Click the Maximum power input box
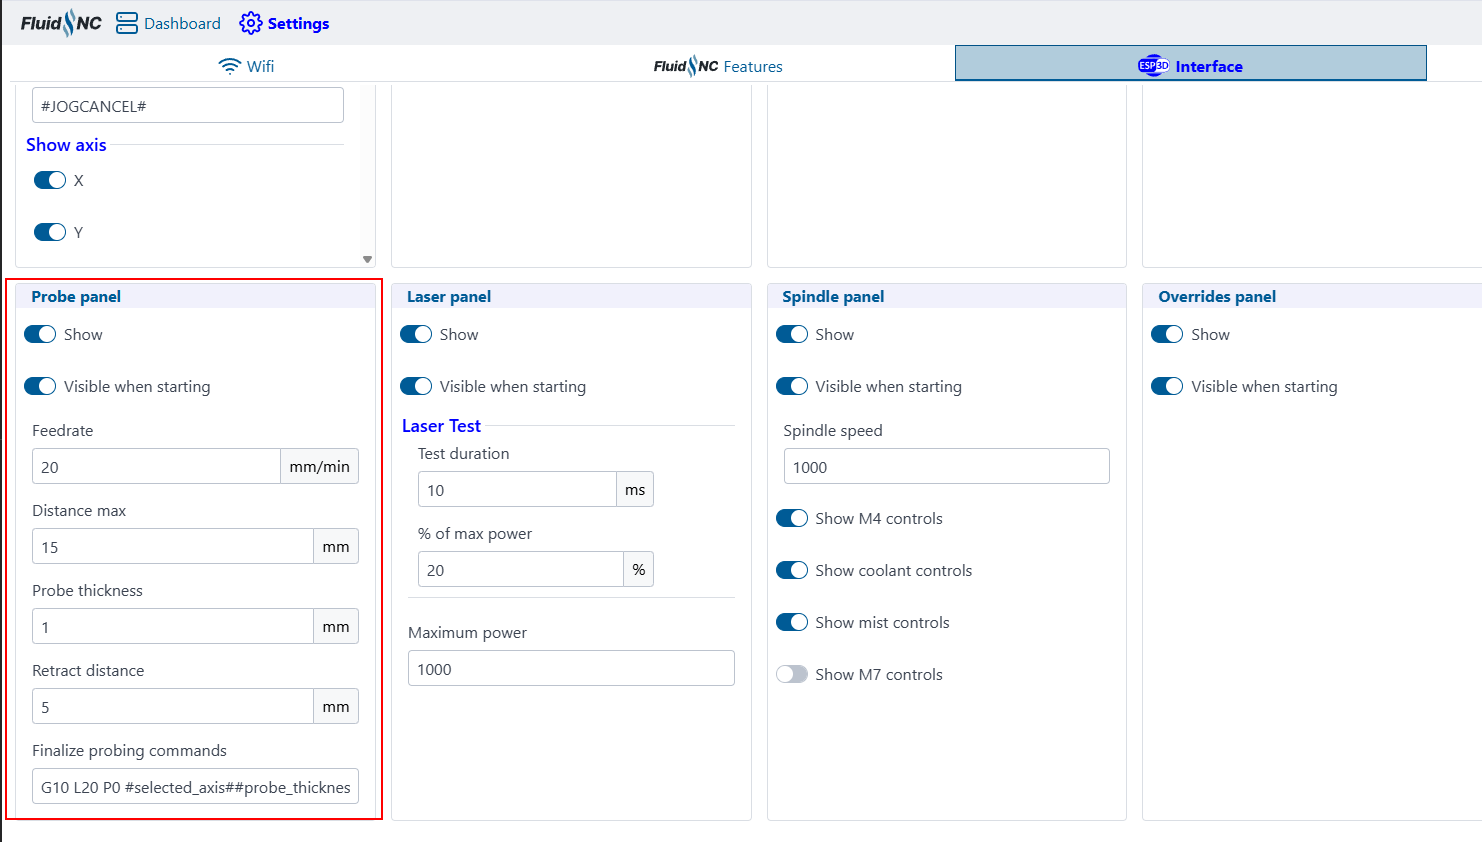 tap(571, 669)
